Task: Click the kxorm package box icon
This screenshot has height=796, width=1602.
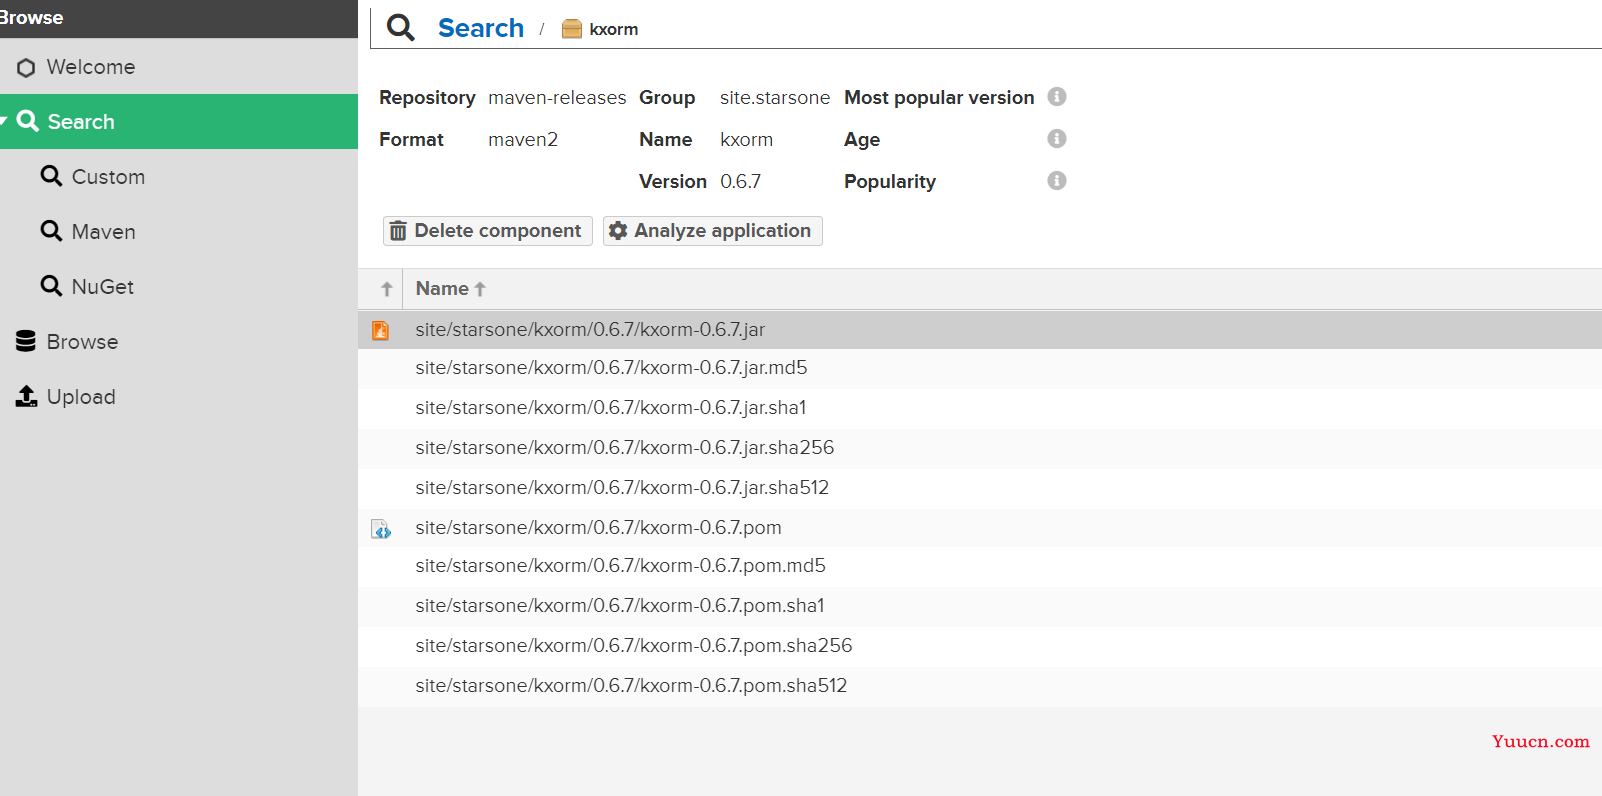Action: [572, 29]
